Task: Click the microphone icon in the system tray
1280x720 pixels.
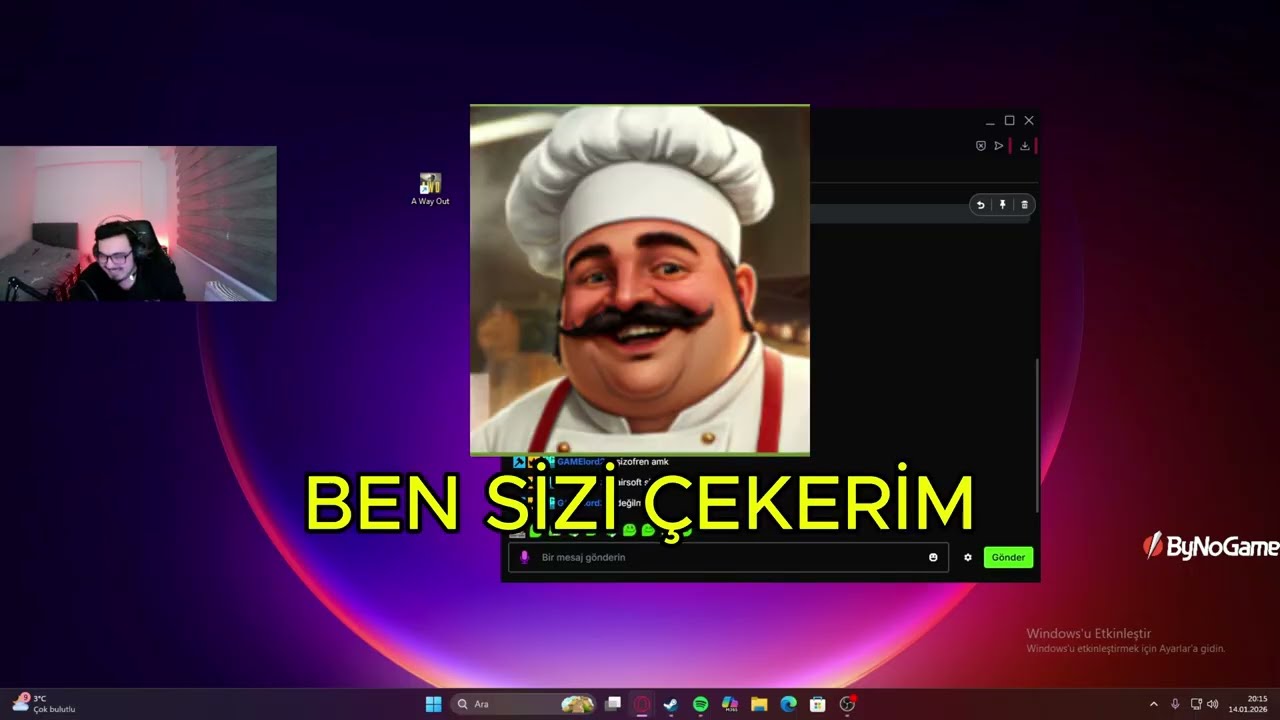Action: pos(1175,704)
